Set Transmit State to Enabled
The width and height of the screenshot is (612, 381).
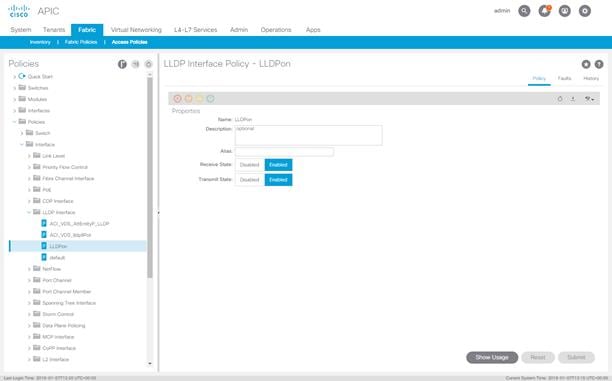point(278,180)
